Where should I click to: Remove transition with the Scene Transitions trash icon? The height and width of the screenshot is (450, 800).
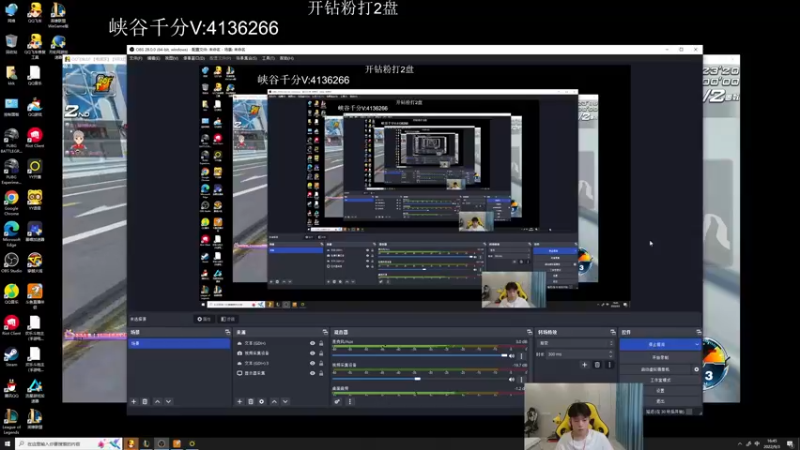[597, 365]
